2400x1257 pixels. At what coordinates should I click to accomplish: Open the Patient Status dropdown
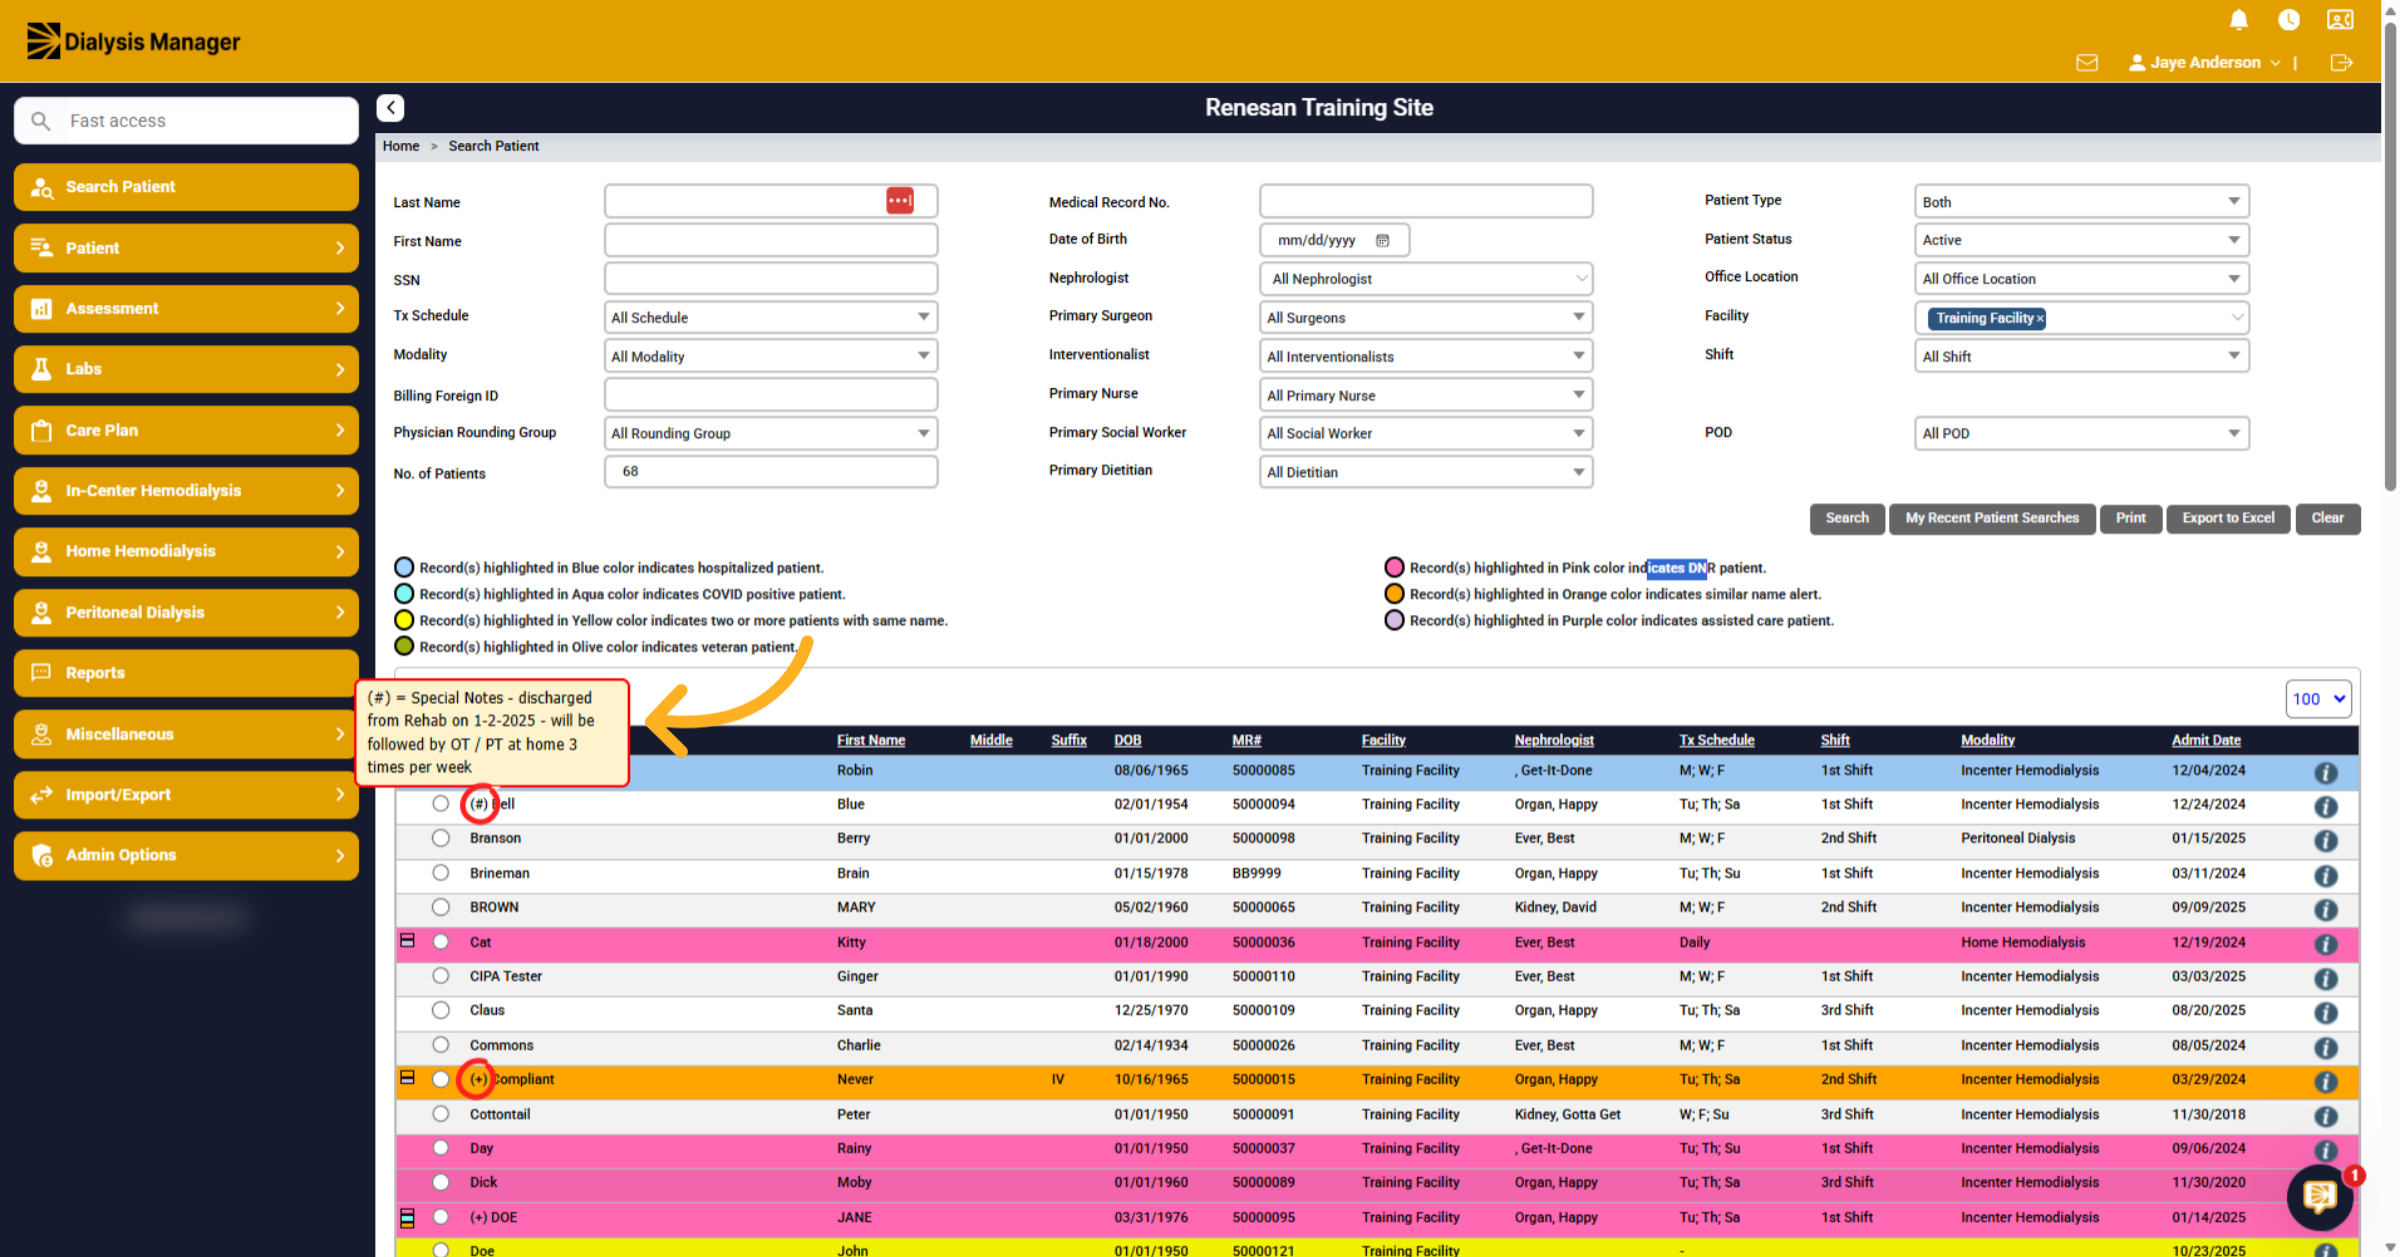click(2081, 240)
